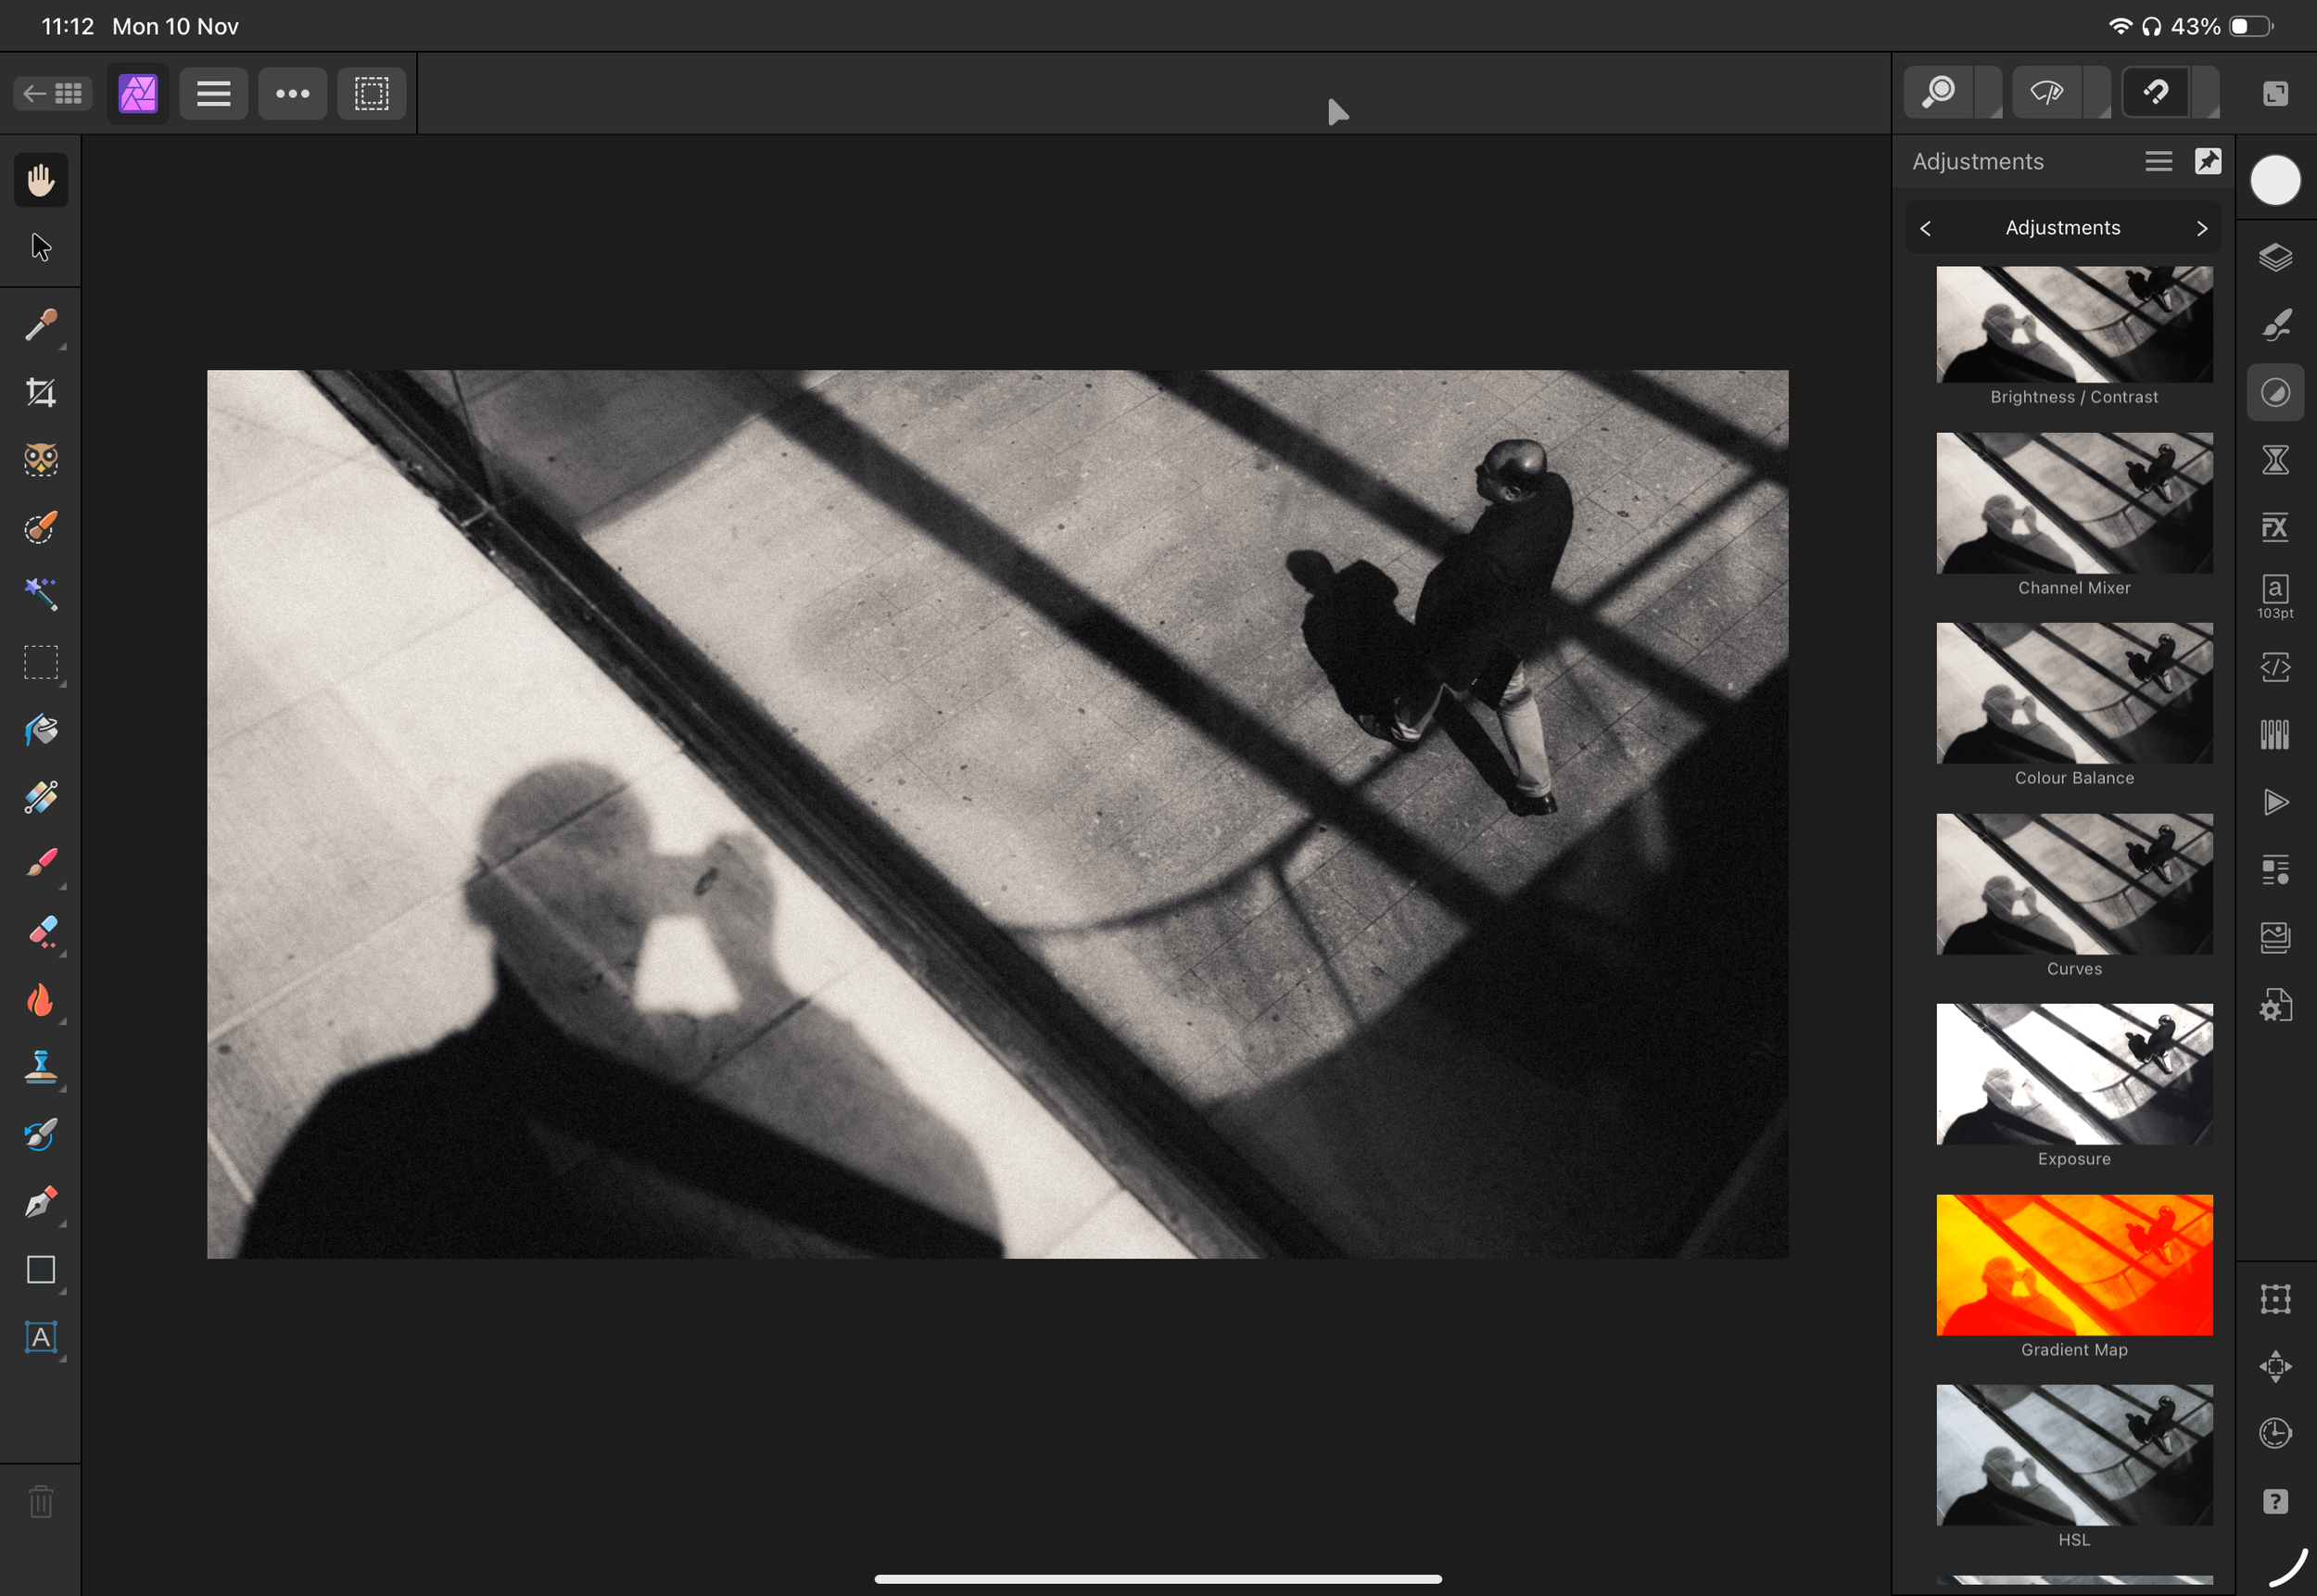
Task: Toggle the preview eye visibility button
Action: click(2046, 93)
